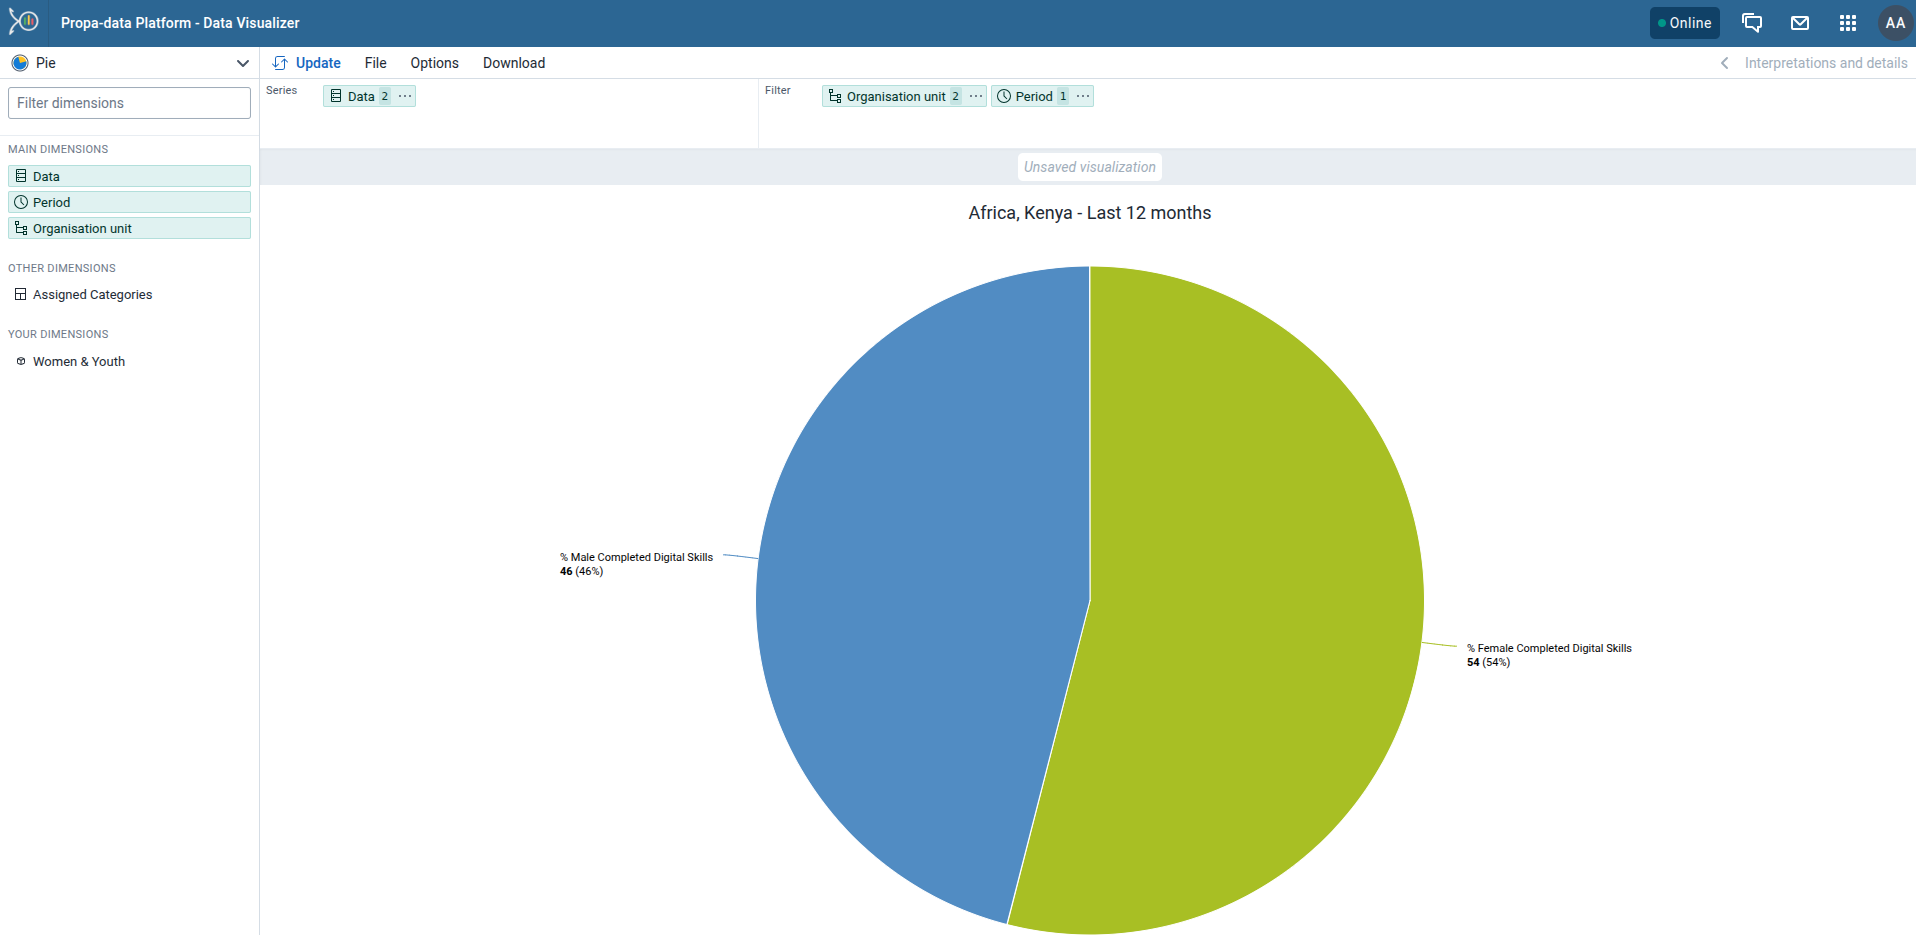Open the messages envelope icon
The width and height of the screenshot is (1916, 935).
pyautogui.click(x=1799, y=22)
